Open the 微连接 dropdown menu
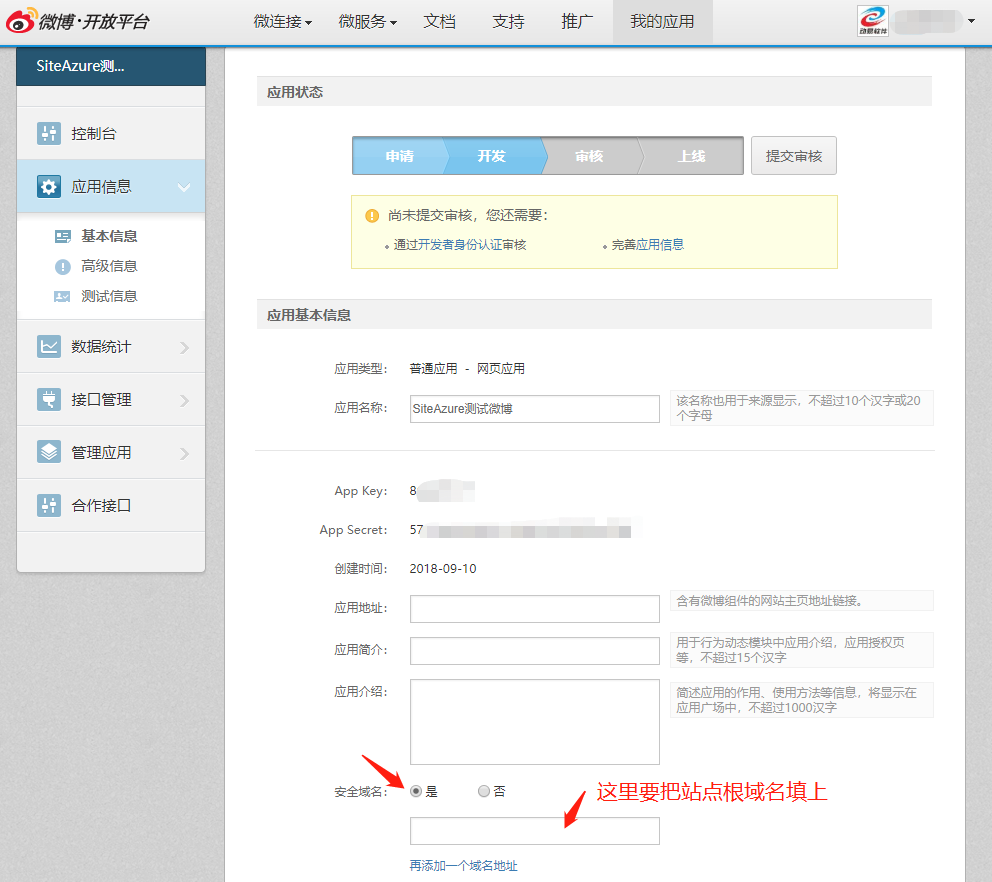Image resolution: width=992 pixels, height=882 pixels. [x=282, y=21]
